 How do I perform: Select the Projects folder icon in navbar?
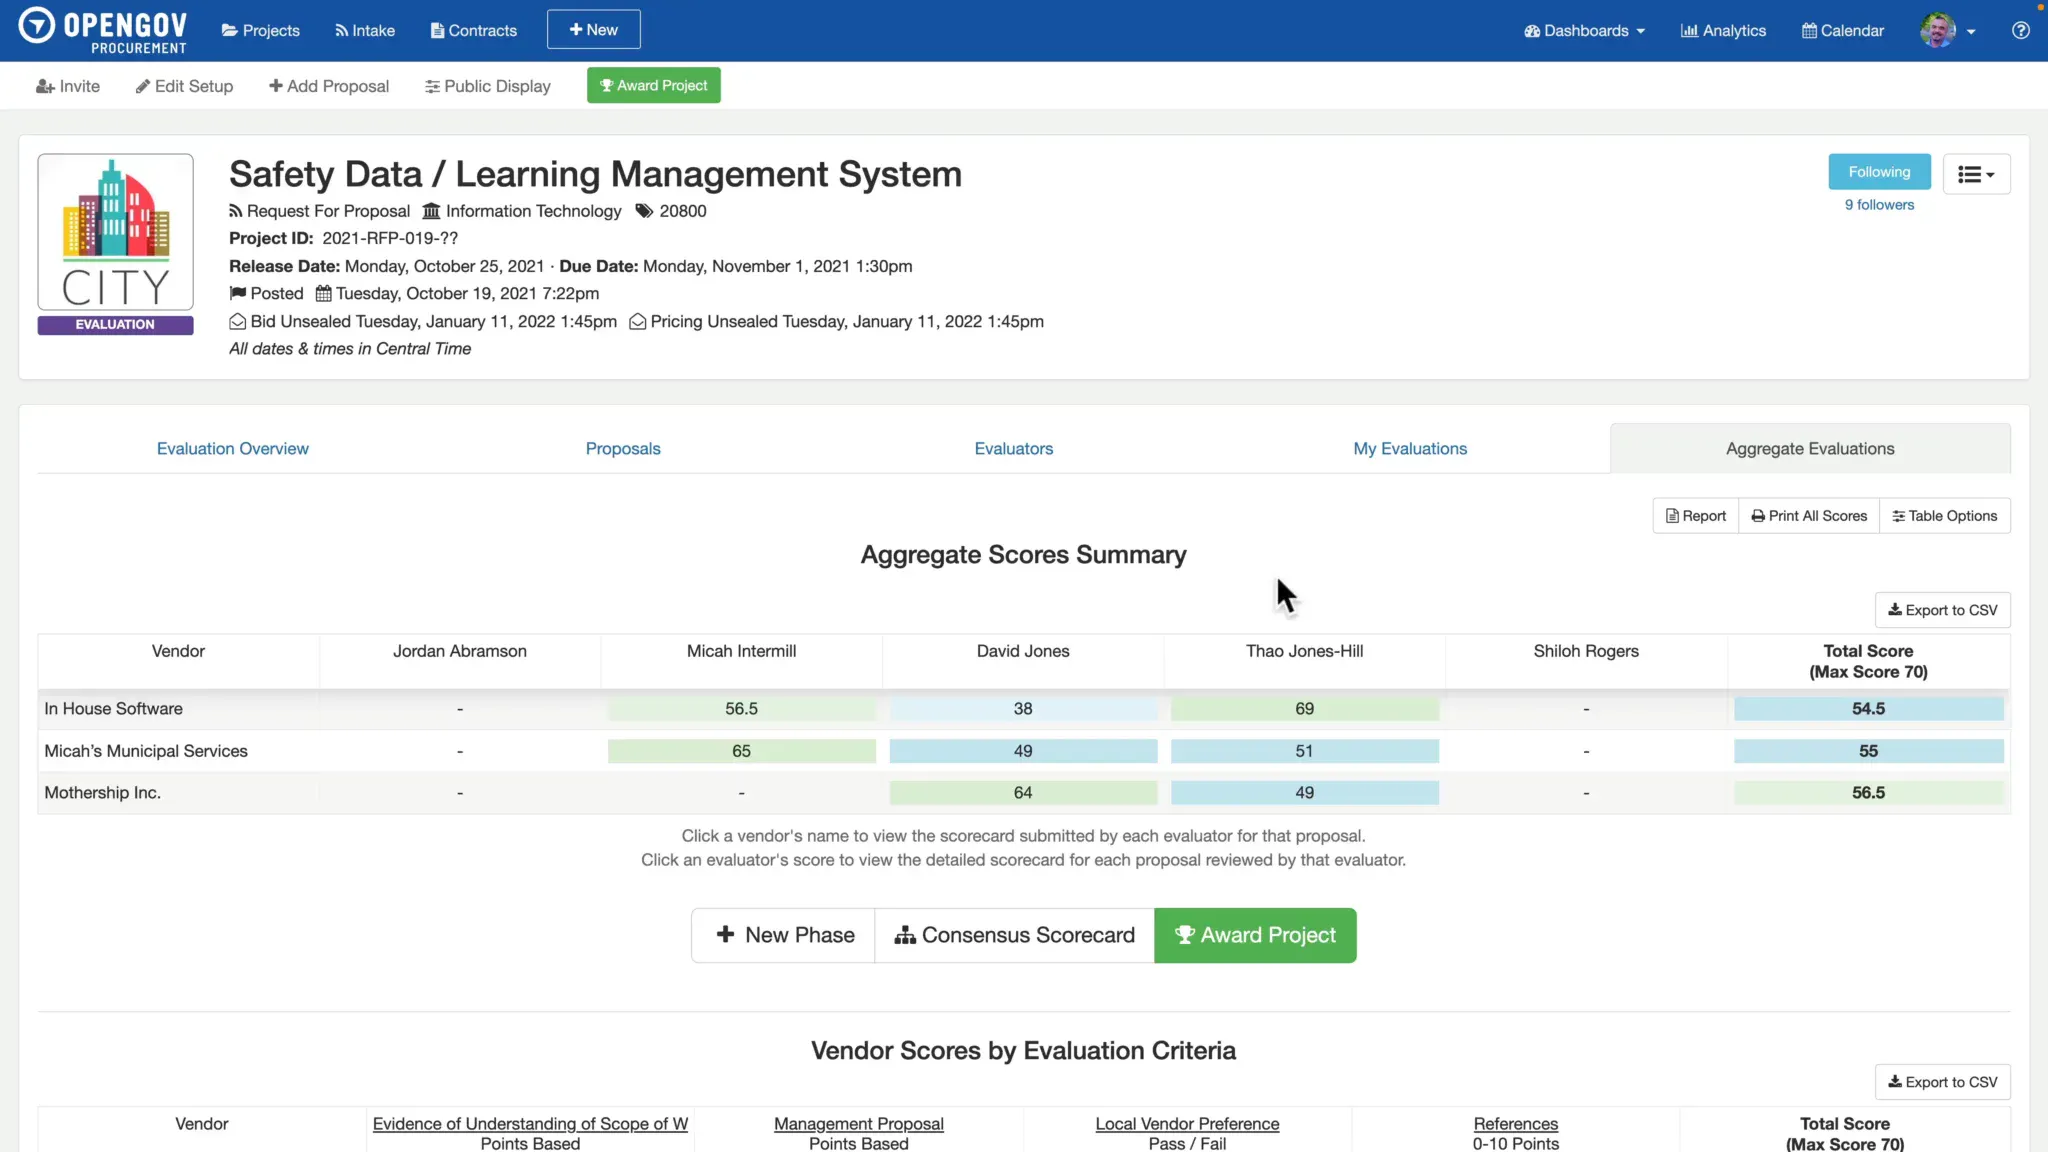coord(228,30)
